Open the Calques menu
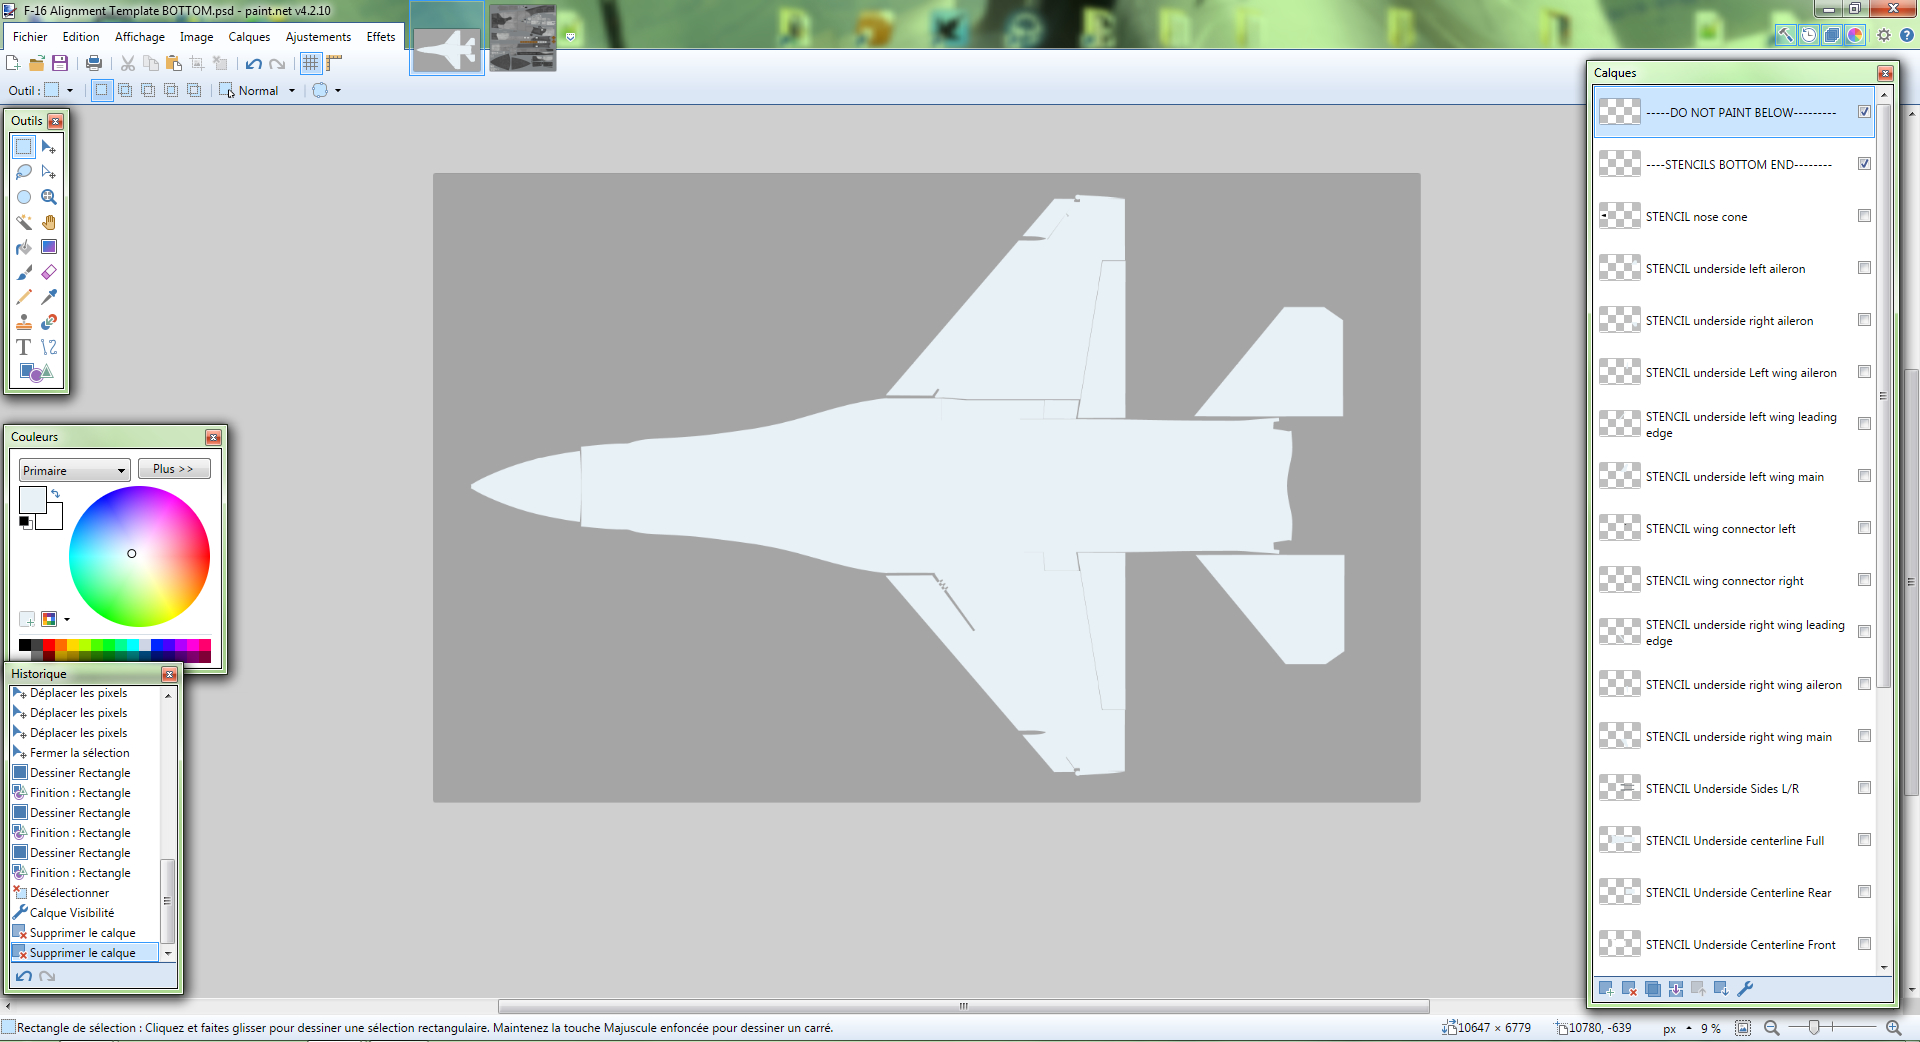This screenshot has height=1042, width=1920. [x=249, y=37]
